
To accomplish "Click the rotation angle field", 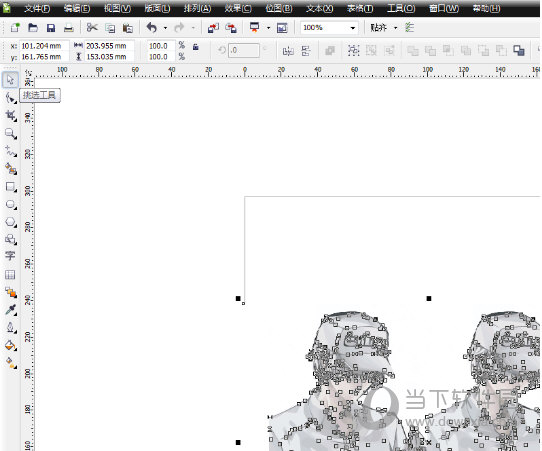I will coord(243,50).
